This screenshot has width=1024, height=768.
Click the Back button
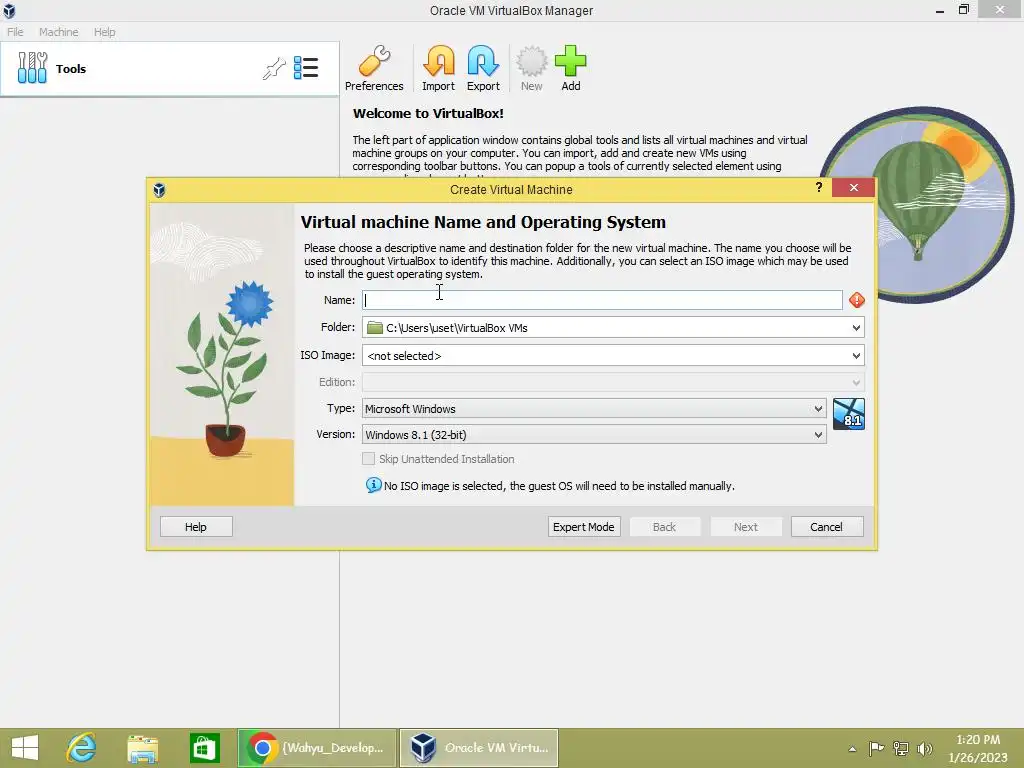[x=665, y=527]
